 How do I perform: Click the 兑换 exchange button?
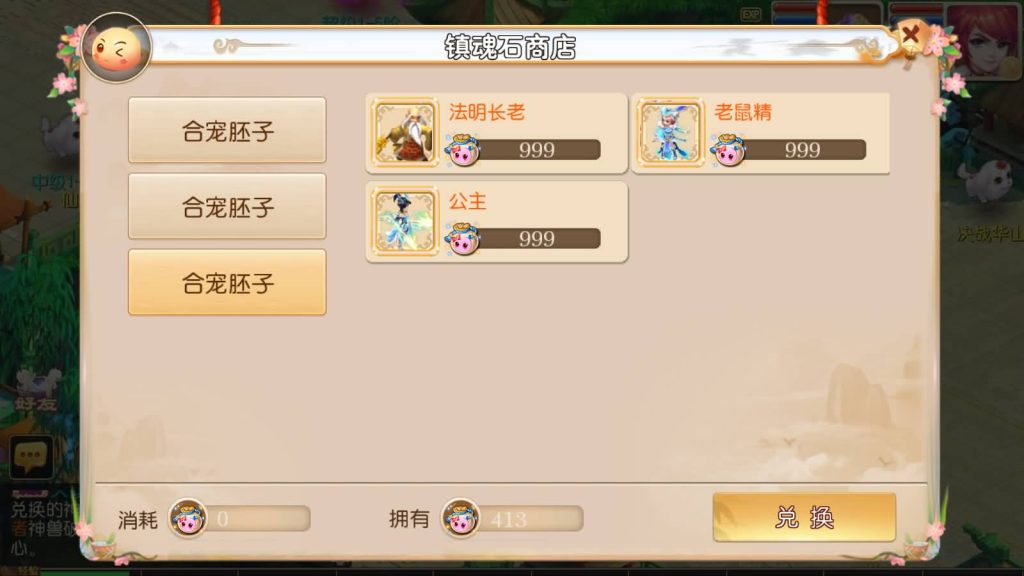[804, 517]
